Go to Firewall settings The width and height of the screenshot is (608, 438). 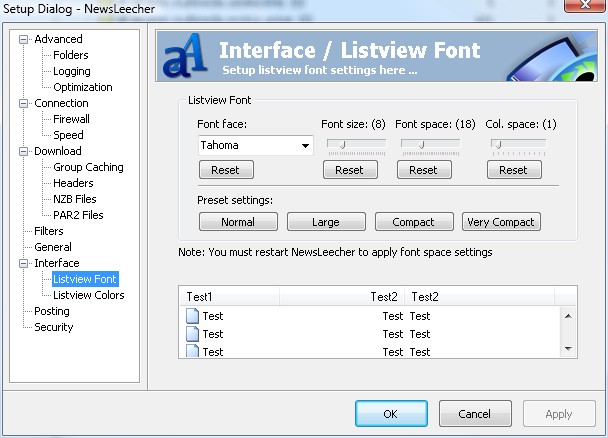(71, 119)
